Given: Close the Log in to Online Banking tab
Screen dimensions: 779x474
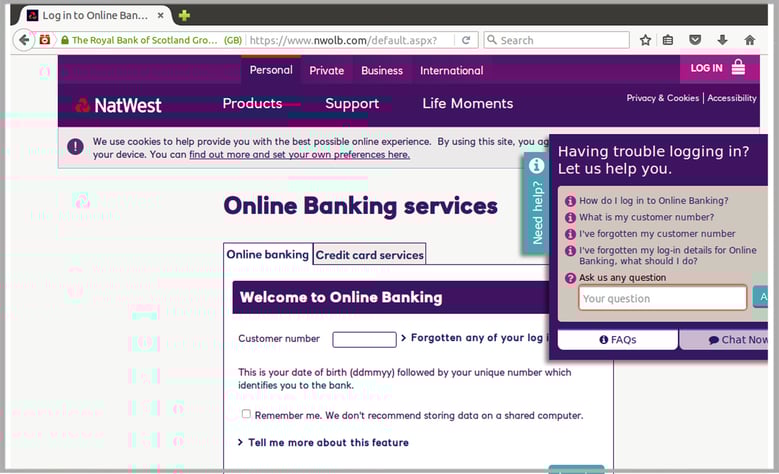Looking at the screenshot, I should click(160, 15).
